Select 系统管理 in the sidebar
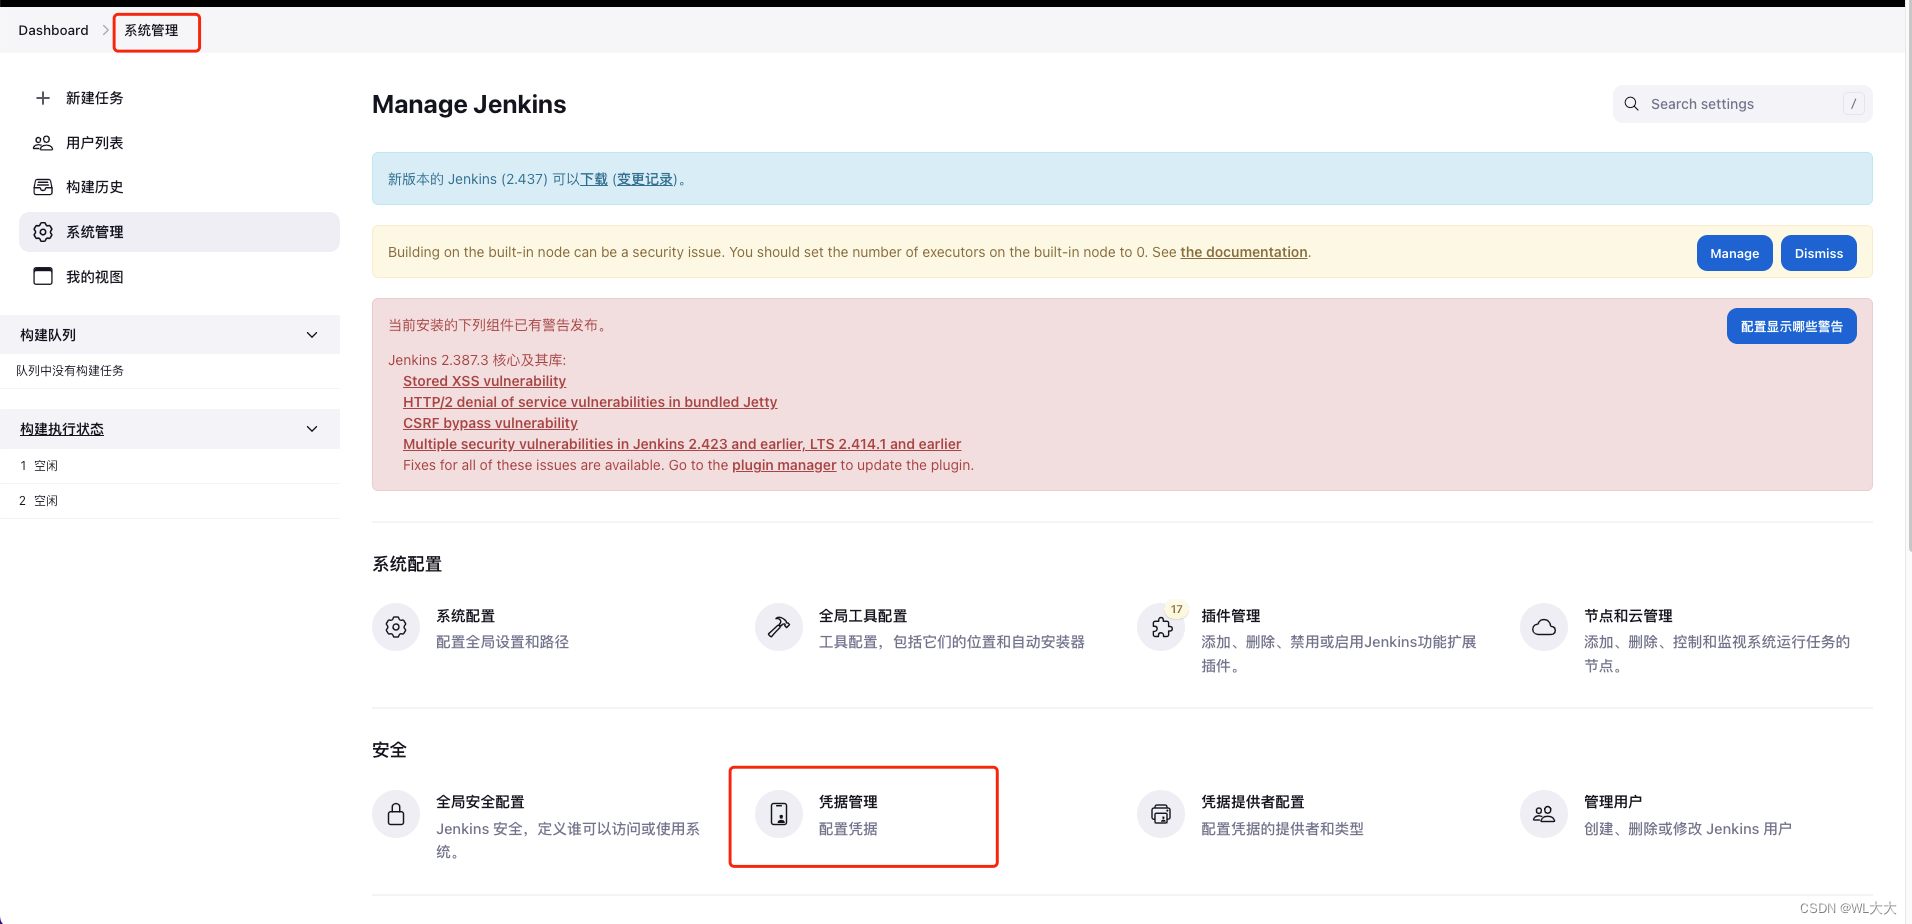The image size is (1912, 924). coord(179,232)
